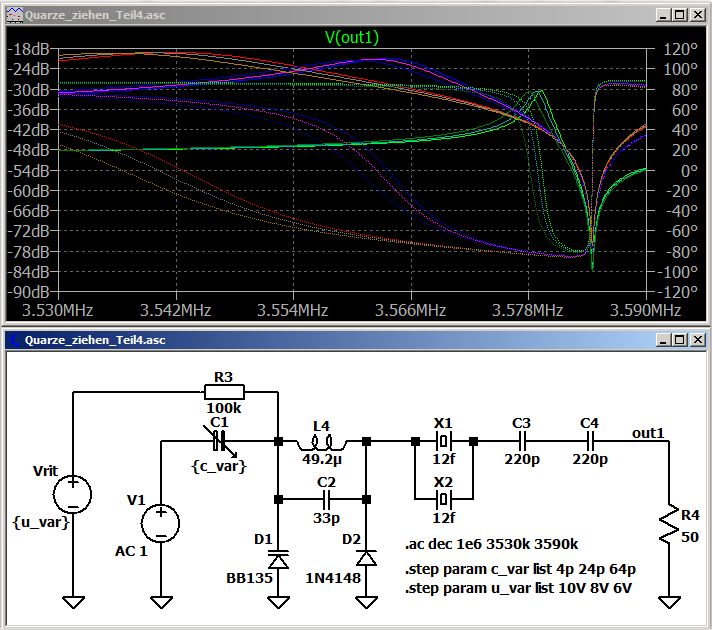Click the 0° right phase axis label
This screenshot has height=630, width=712.
(x=689, y=171)
